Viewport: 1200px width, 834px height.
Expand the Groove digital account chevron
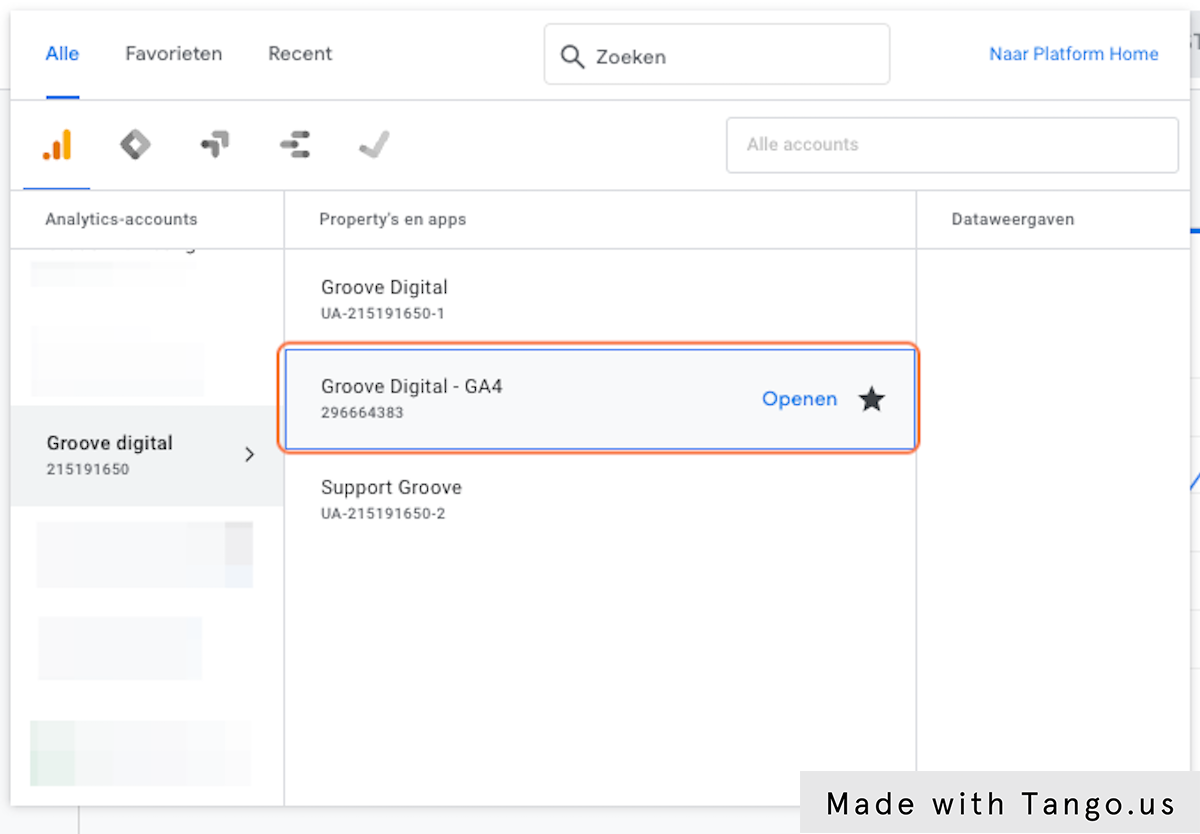249,455
